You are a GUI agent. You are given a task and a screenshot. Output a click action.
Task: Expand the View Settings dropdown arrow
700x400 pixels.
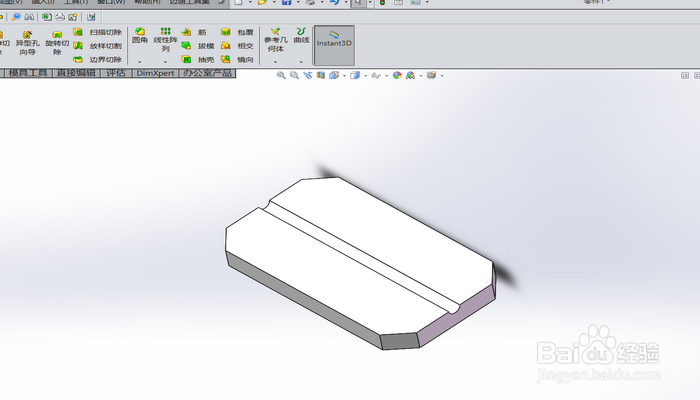(x=442, y=76)
